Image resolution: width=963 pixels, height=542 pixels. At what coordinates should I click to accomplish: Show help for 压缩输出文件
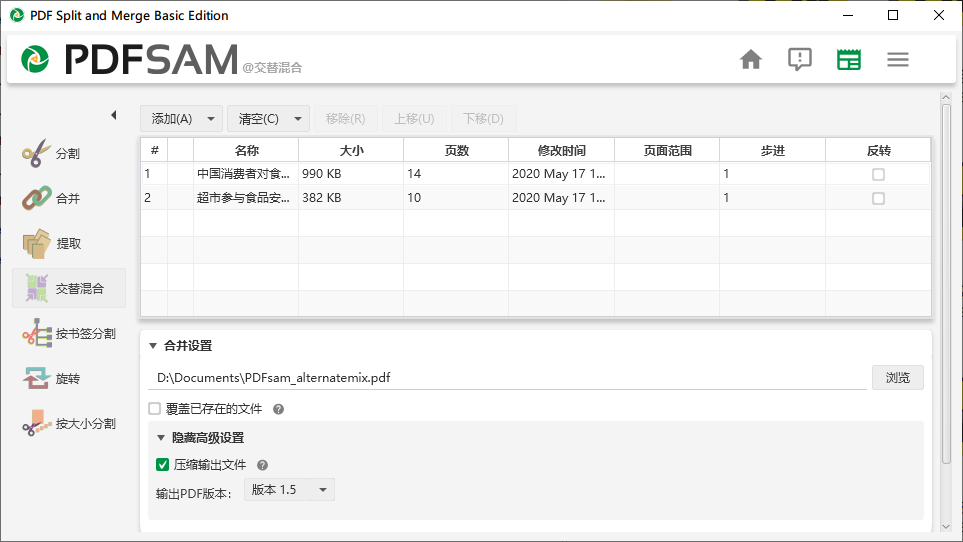pos(262,465)
